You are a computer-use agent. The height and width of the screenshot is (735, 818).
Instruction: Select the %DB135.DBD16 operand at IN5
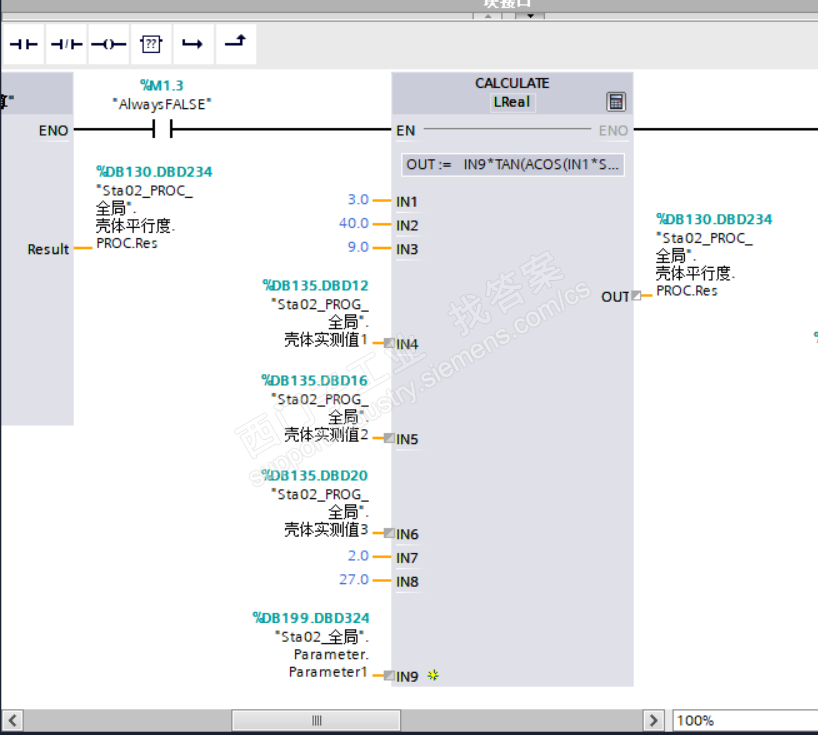pyautogui.click(x=315, y=380)
